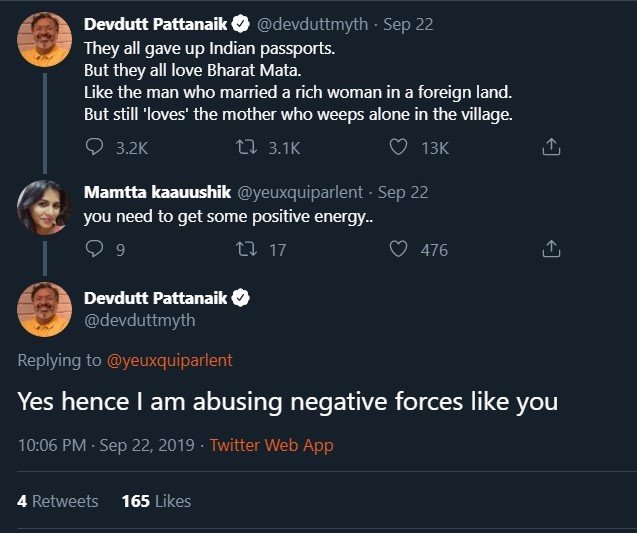View the 165 Likes list
The height and width of the screenshot is (533, 637).
click(156, 501)
